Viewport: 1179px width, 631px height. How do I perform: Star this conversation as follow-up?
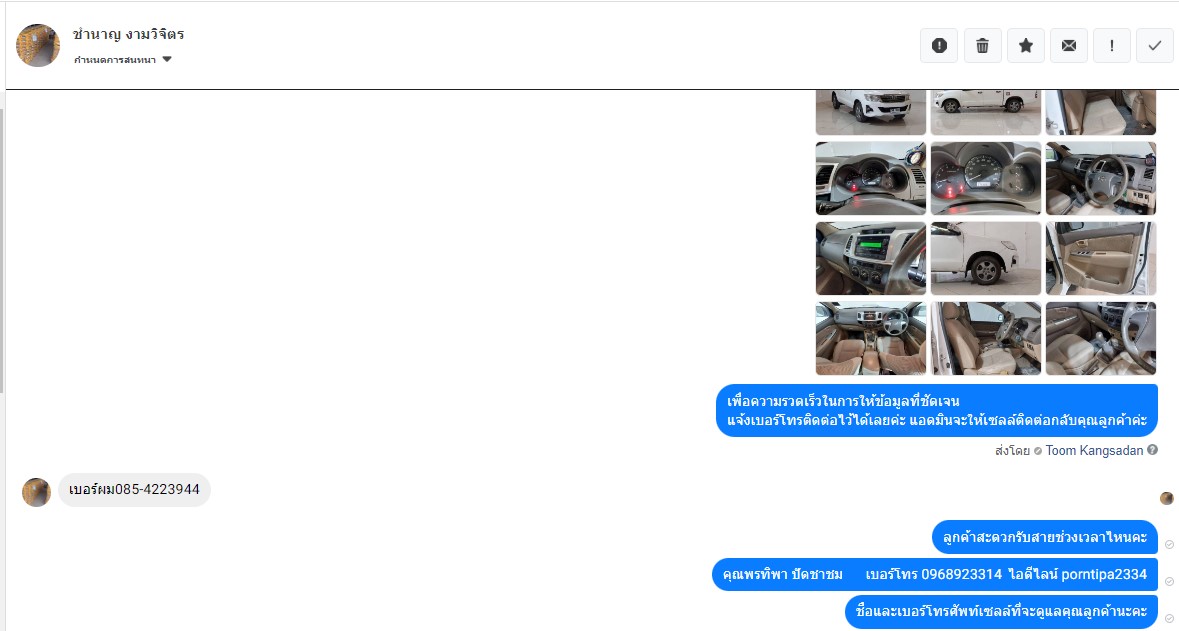coord(1026,46)
